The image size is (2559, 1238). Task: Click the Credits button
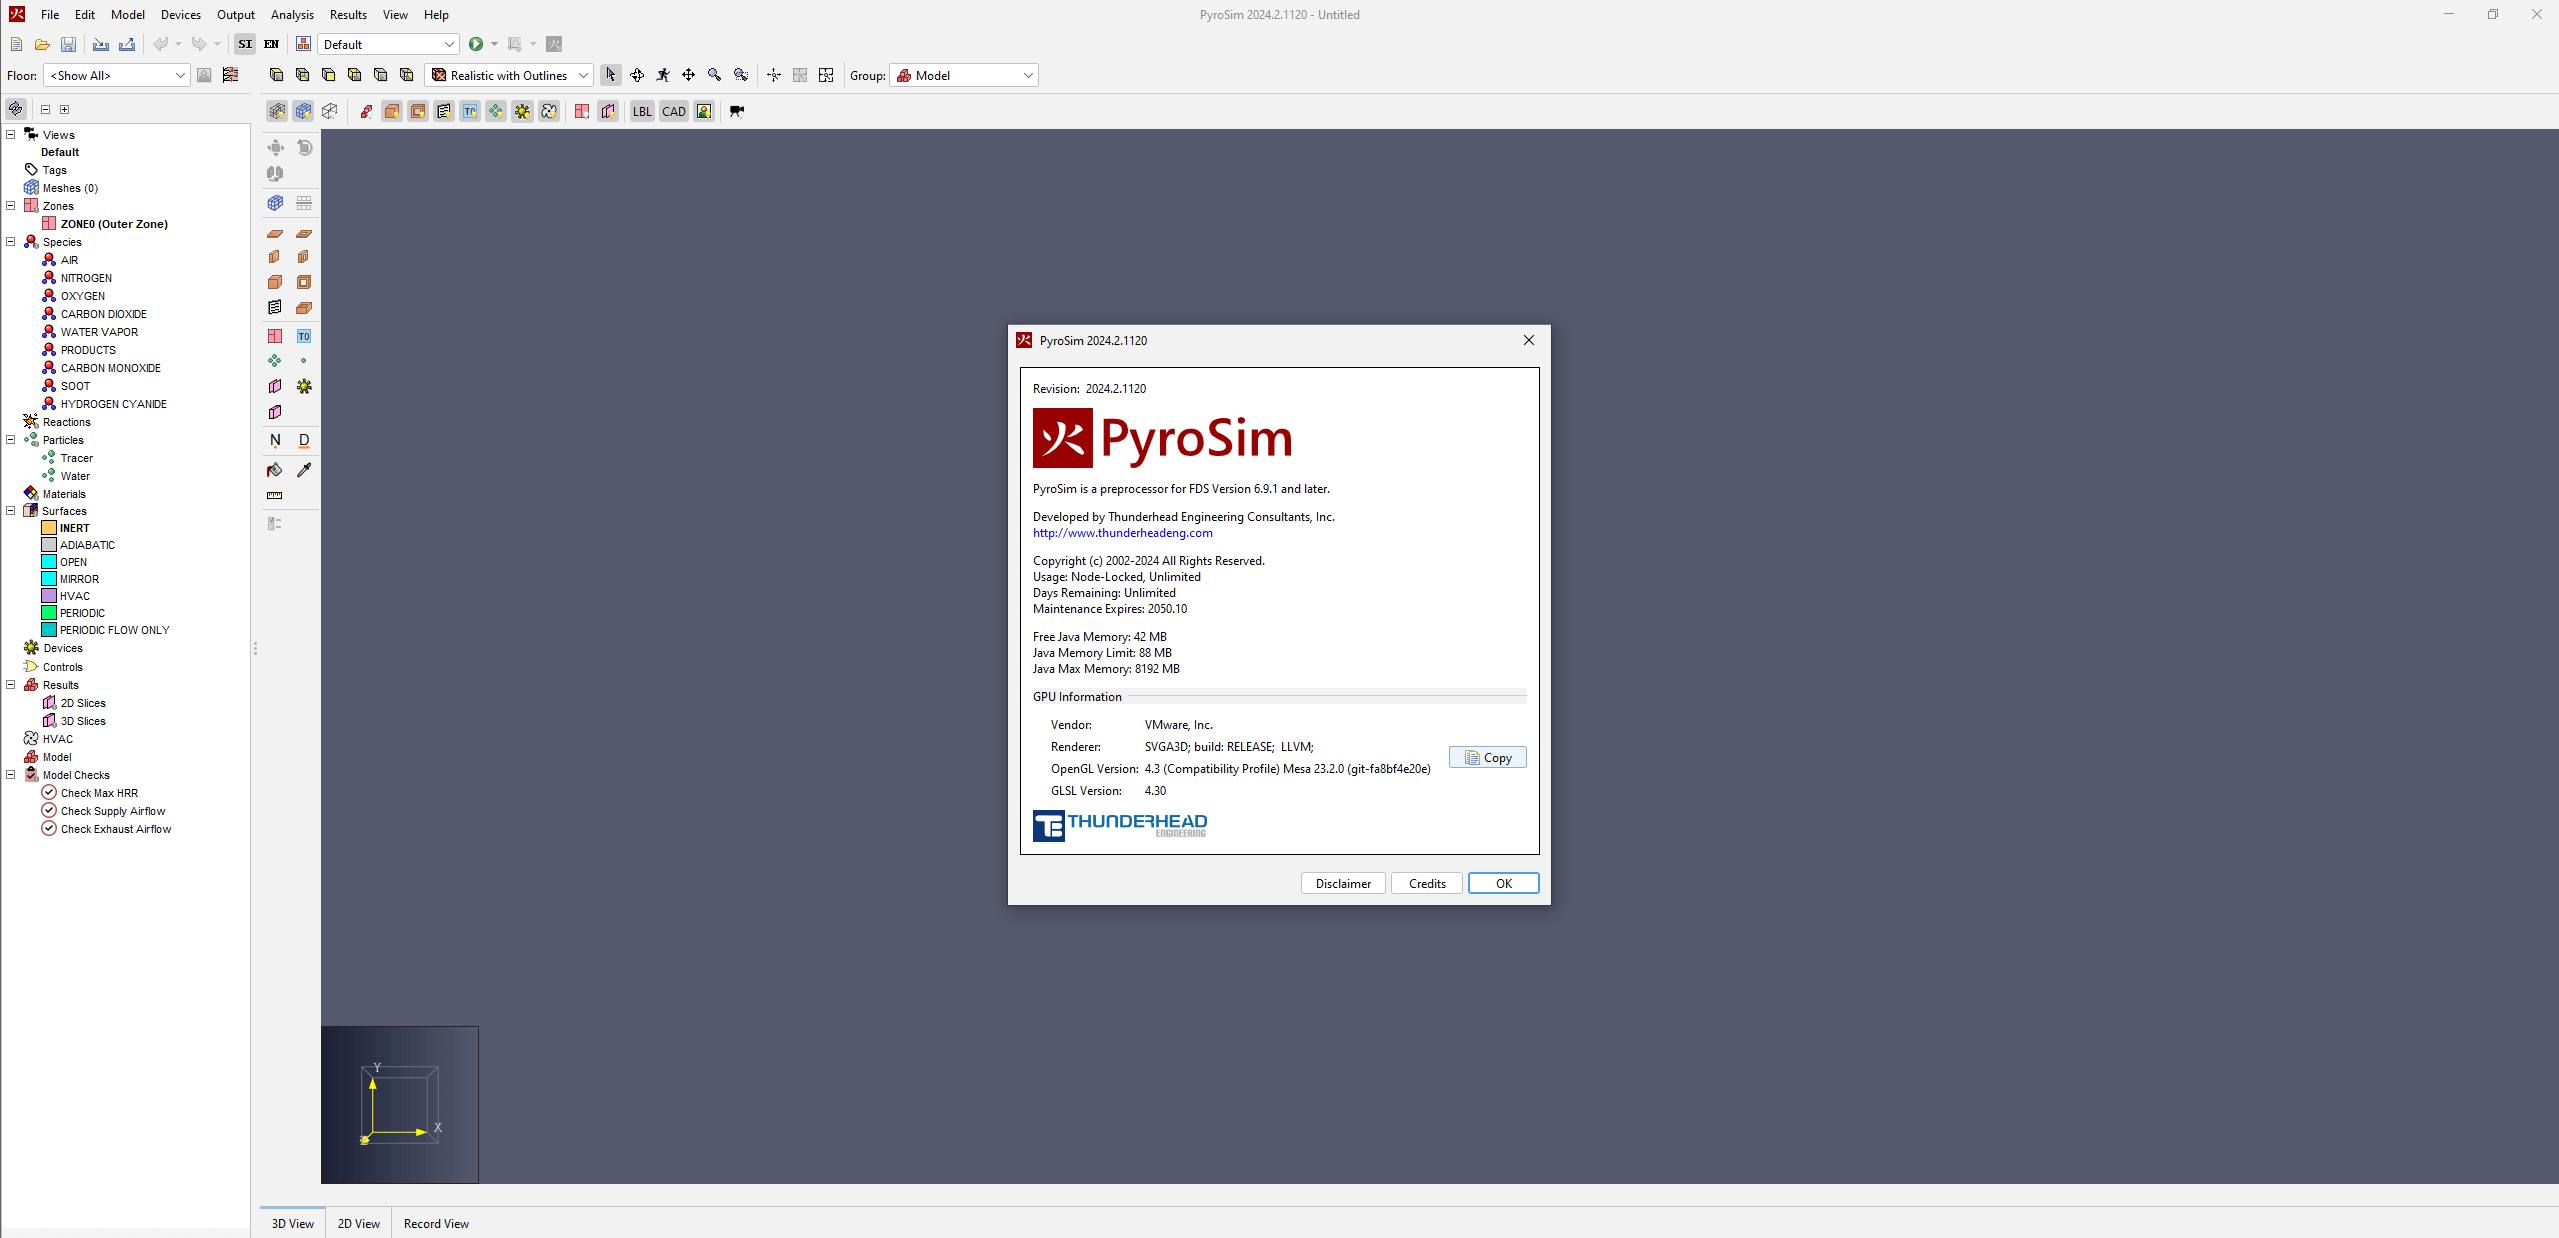pos(1427,883)
